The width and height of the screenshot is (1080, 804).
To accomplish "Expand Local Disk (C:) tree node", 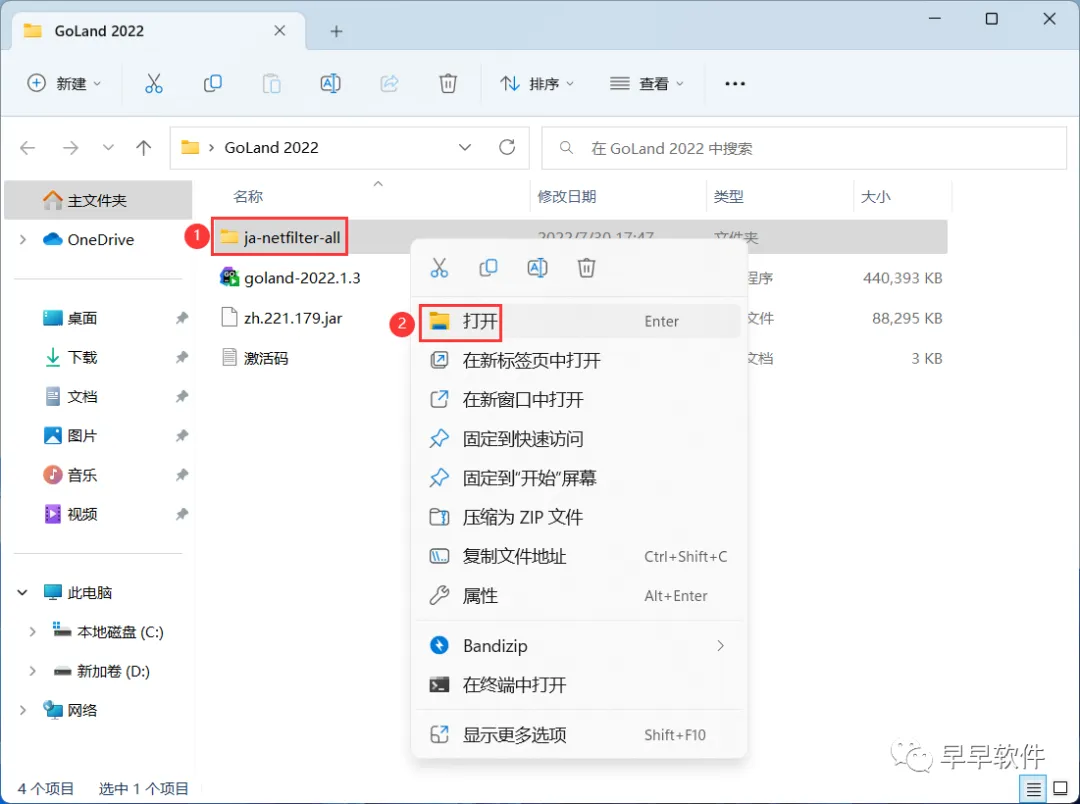I will [x=32, y=632].
